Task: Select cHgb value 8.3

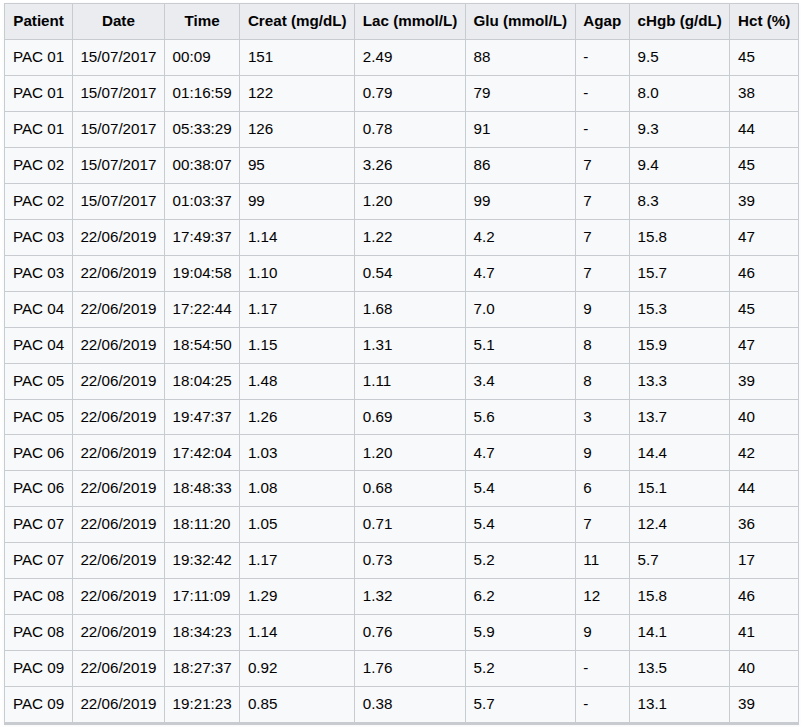Action: (x=679, y=201)
